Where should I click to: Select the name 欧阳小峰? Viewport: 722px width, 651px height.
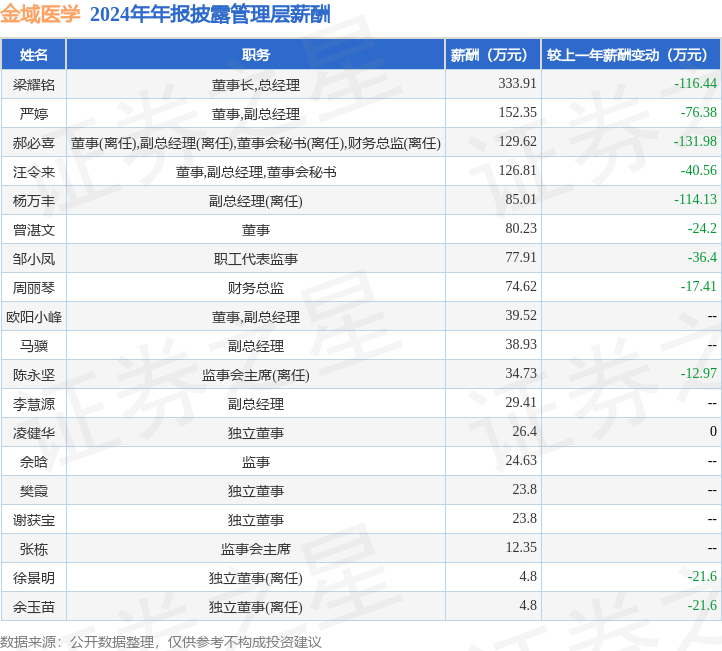coord(34,317)
